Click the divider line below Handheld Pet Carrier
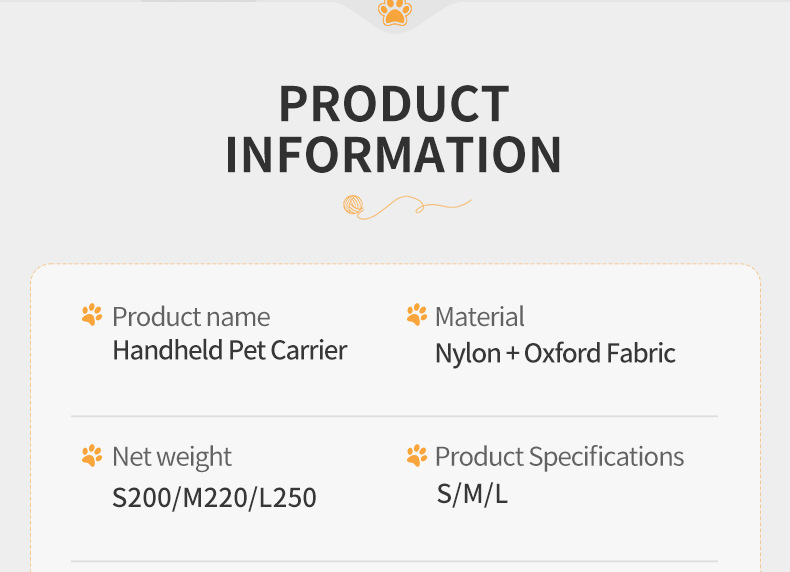Screen dimensions: 790x572 [394, 416]
